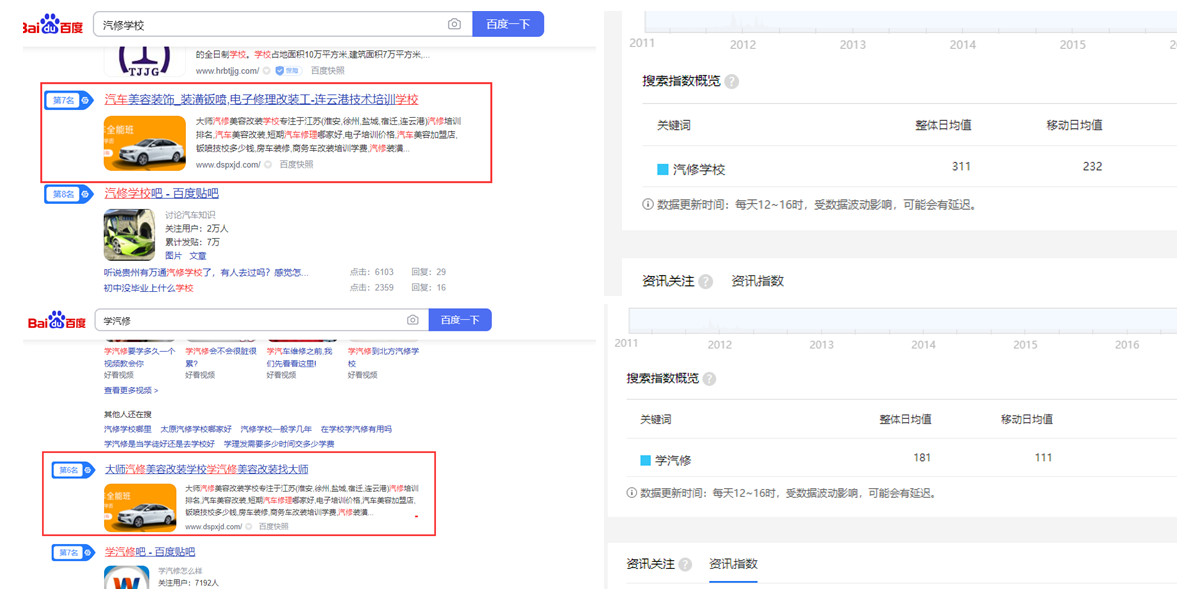Click help icon beside 资讯关注 under the 汽修学校 table

(706, 282)
